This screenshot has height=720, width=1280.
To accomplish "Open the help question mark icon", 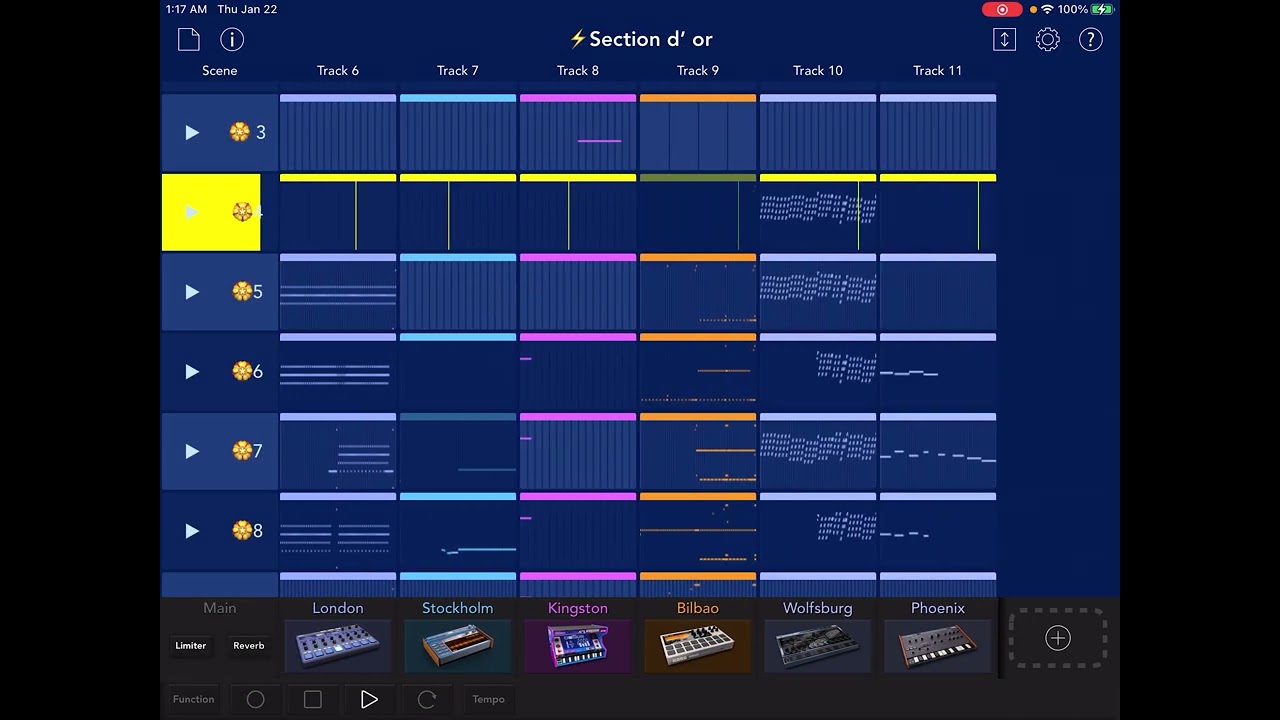I will [1091, 39].
